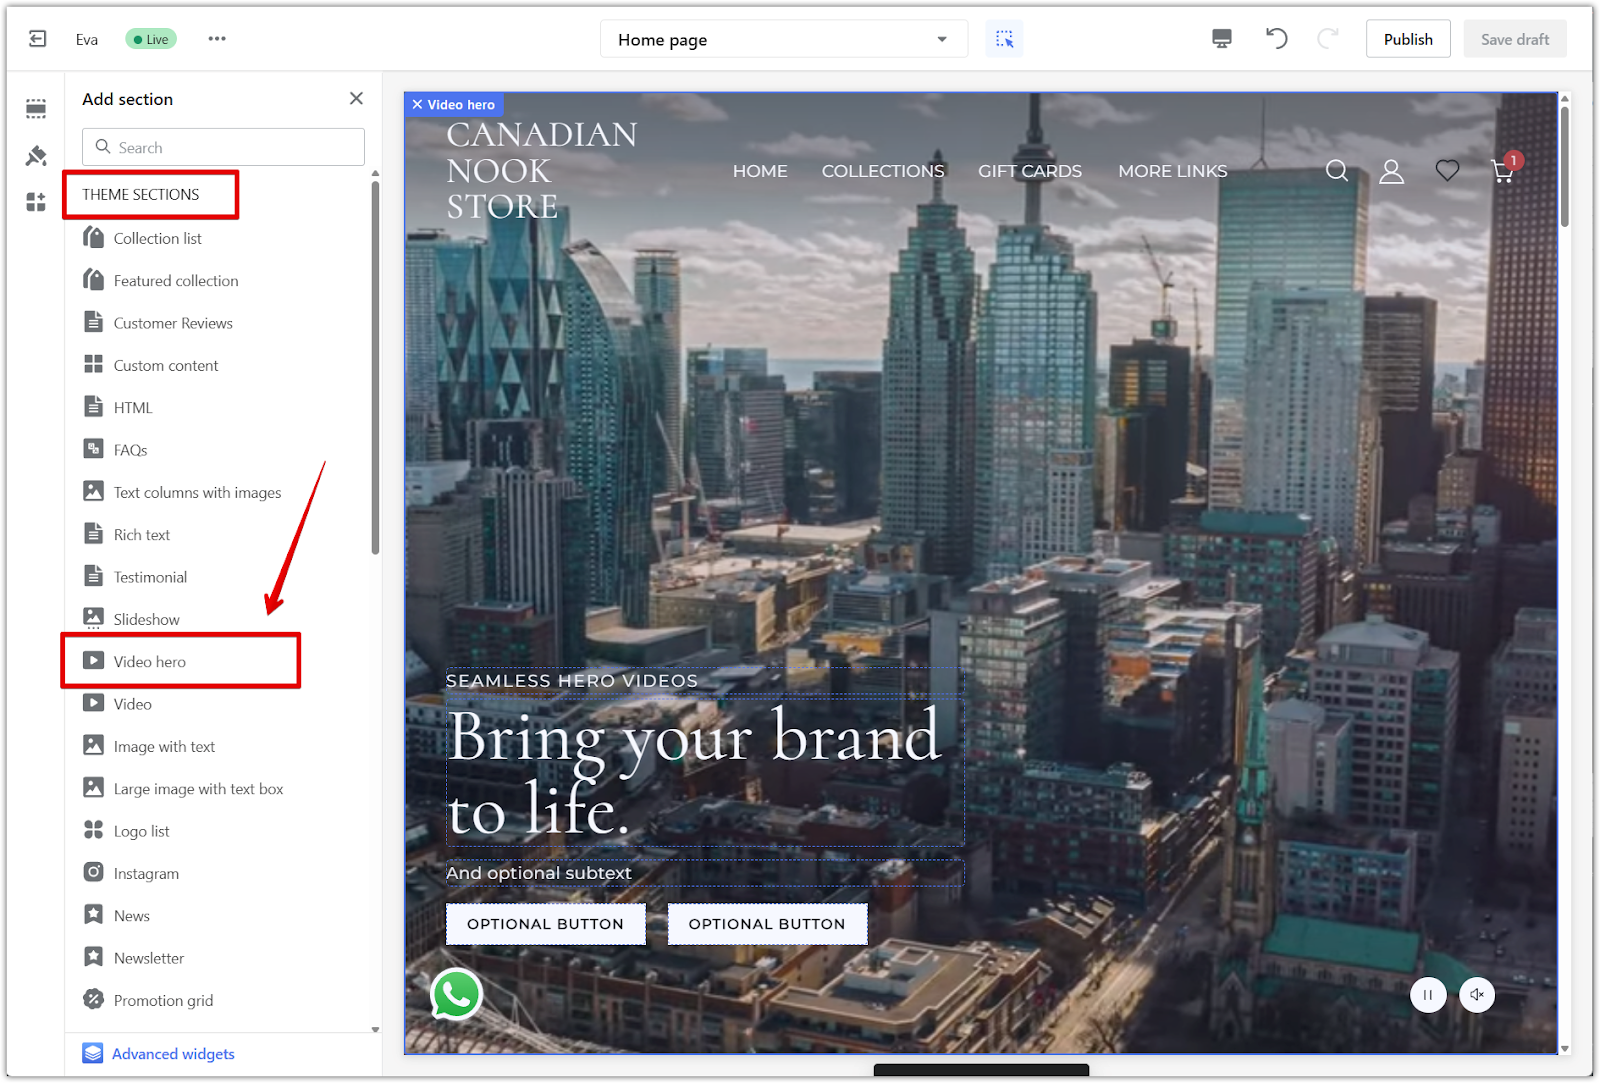Open the Home page template dropdown
The width and height of the screenshot is (1600, 1083).
784,39
